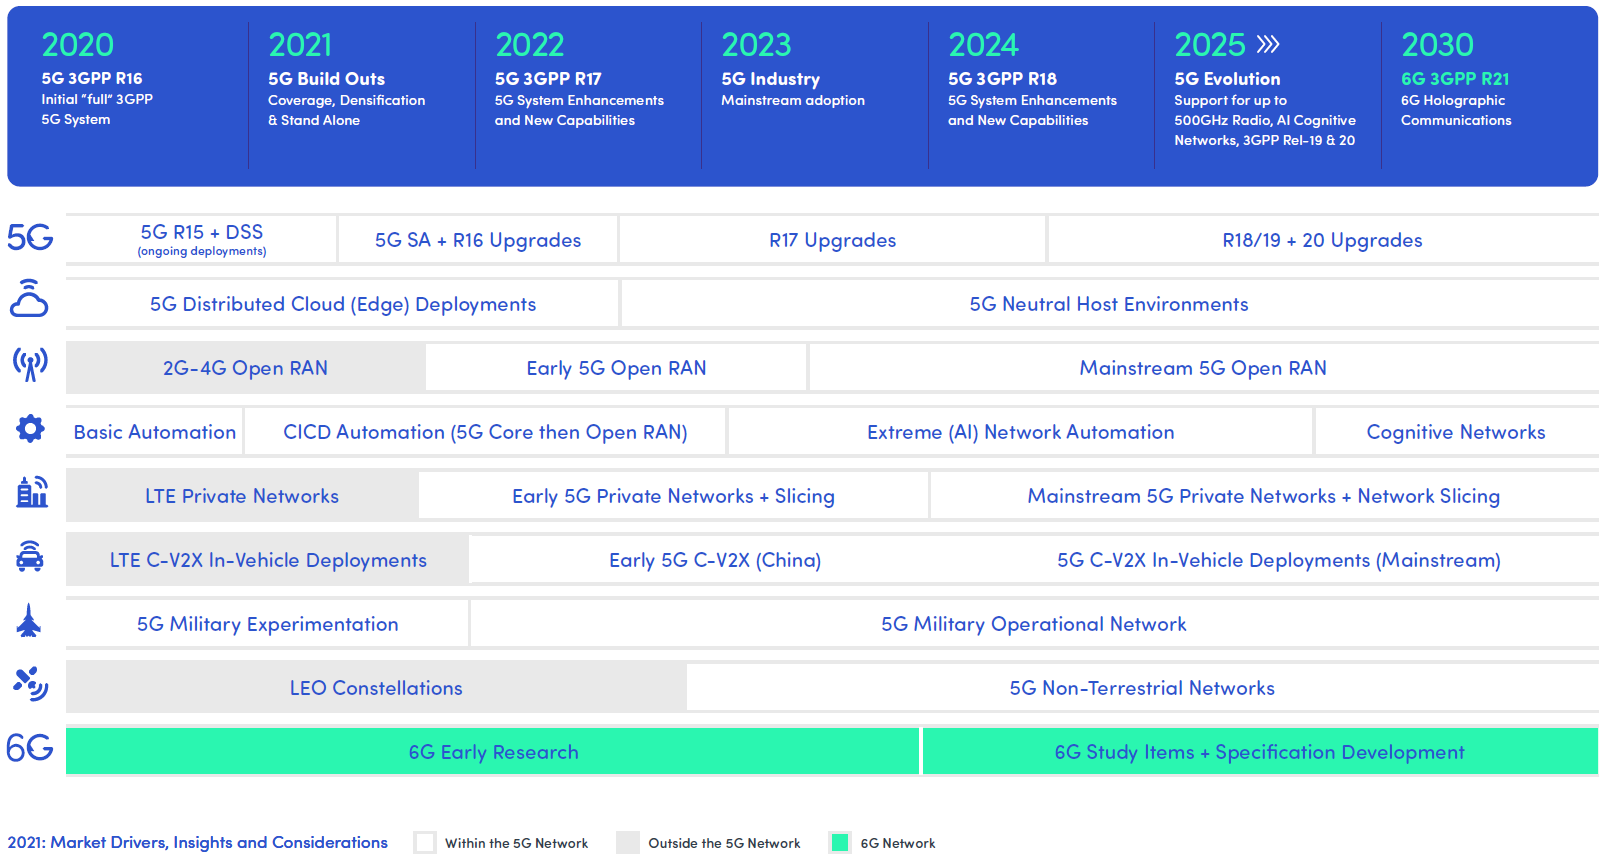Click the automation gear icon

click(30, 429)
